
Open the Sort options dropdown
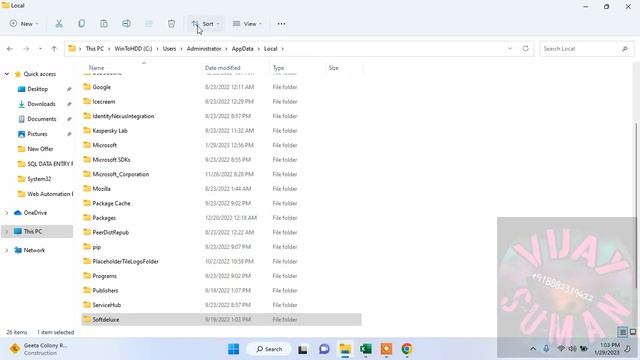pyautogui.click(x=206, y=24)
